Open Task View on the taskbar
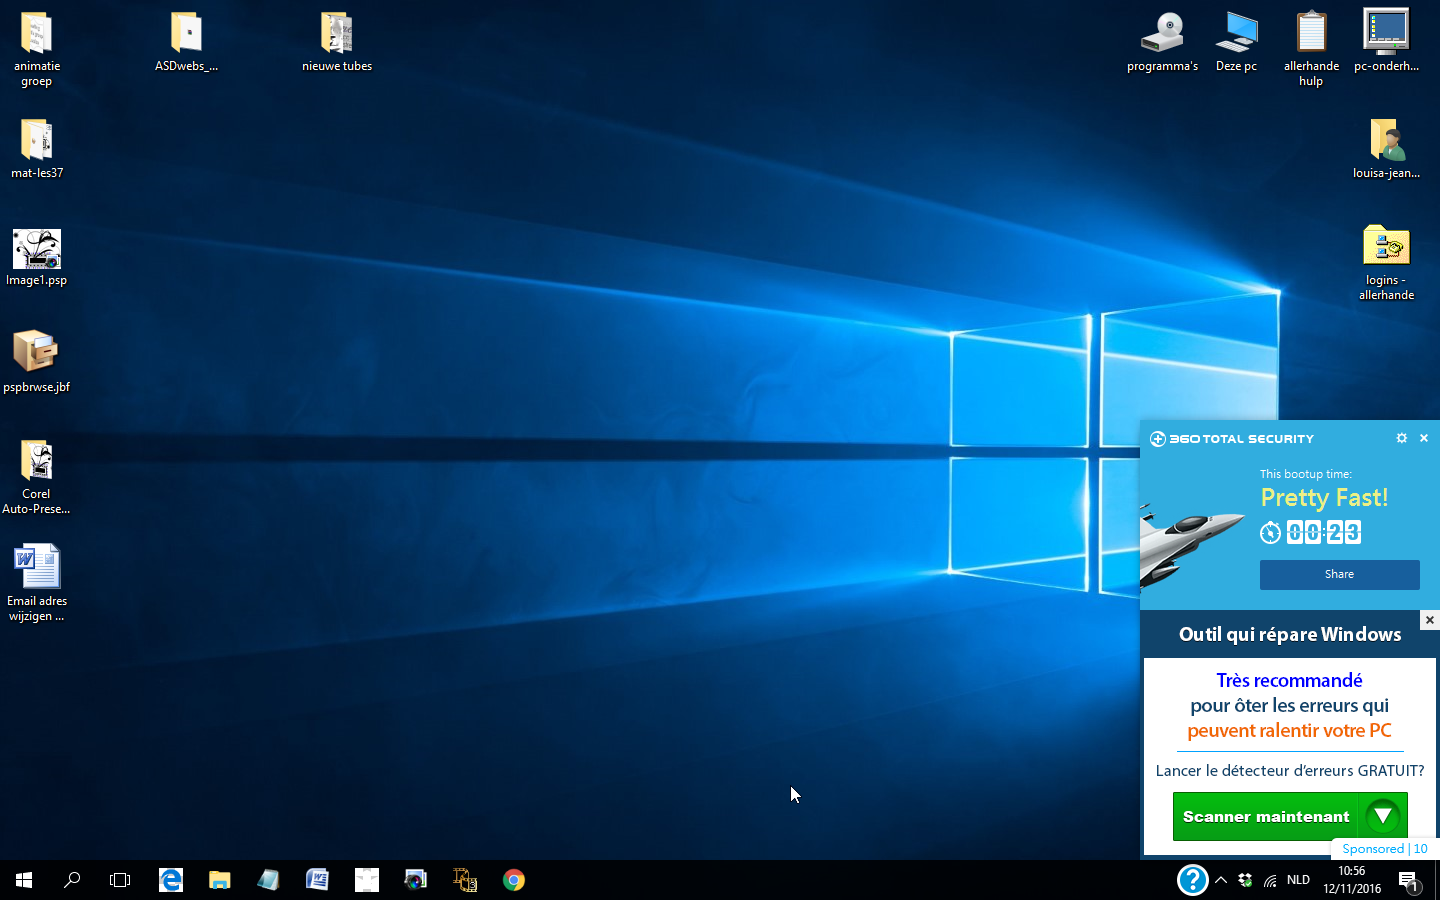1440x900 pixels. 120,880
